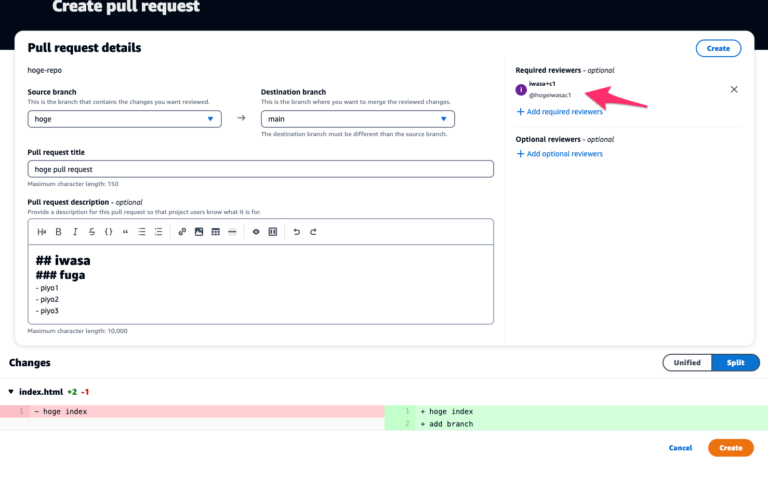Apply italic formatting in description editor
Image resolution: width=768 pixels, height=480 pixels.
pyautogui.click(x=75, y=232)
